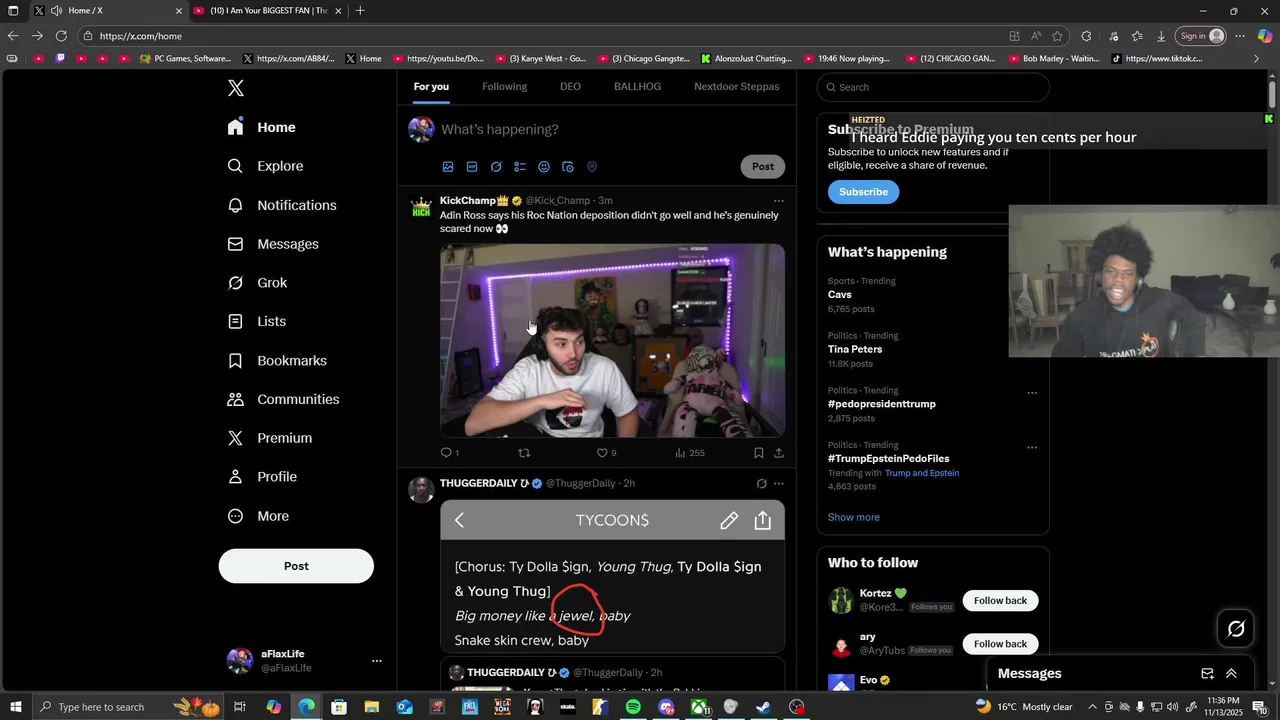Switch to the YouTube browser tab
The height and width of the screenshot is (720, 1280).
[x=268, y=11]
